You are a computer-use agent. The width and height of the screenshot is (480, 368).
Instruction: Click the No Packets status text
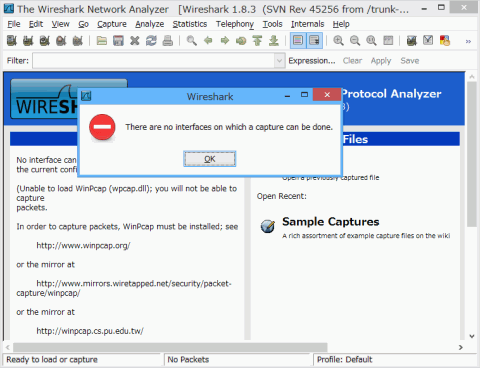188,360
